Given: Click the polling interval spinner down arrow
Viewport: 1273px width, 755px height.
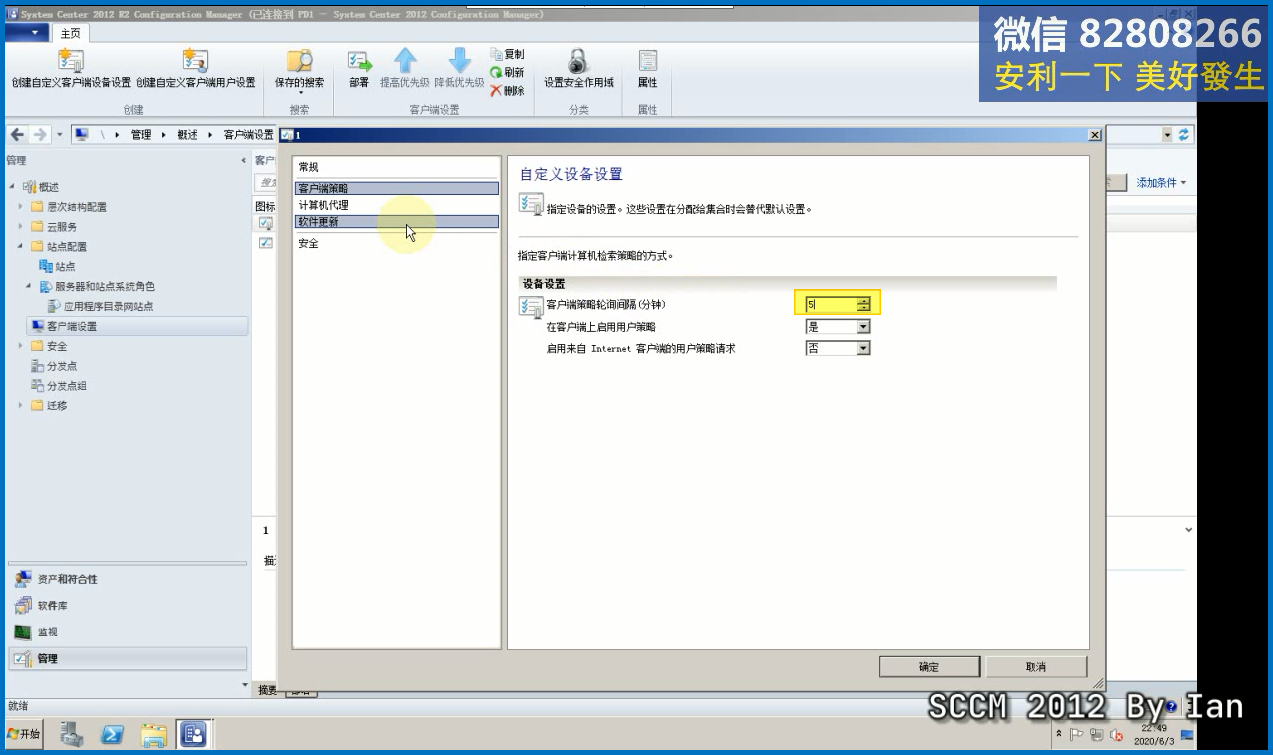Looking at the screenshot, I should coord(864,308).
